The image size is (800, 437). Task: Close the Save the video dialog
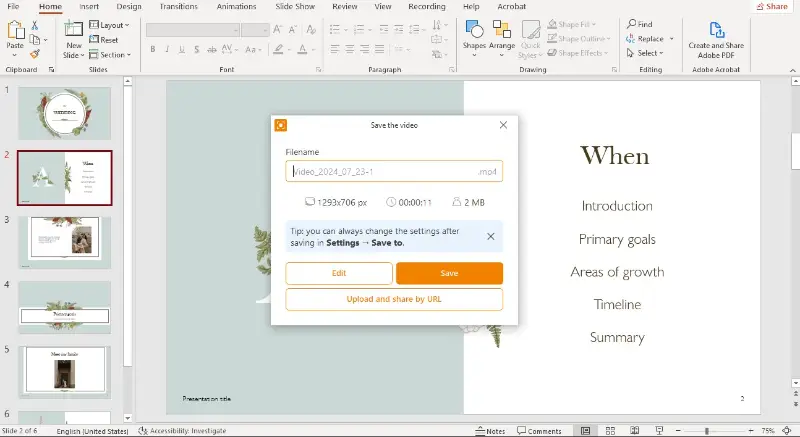503,125
